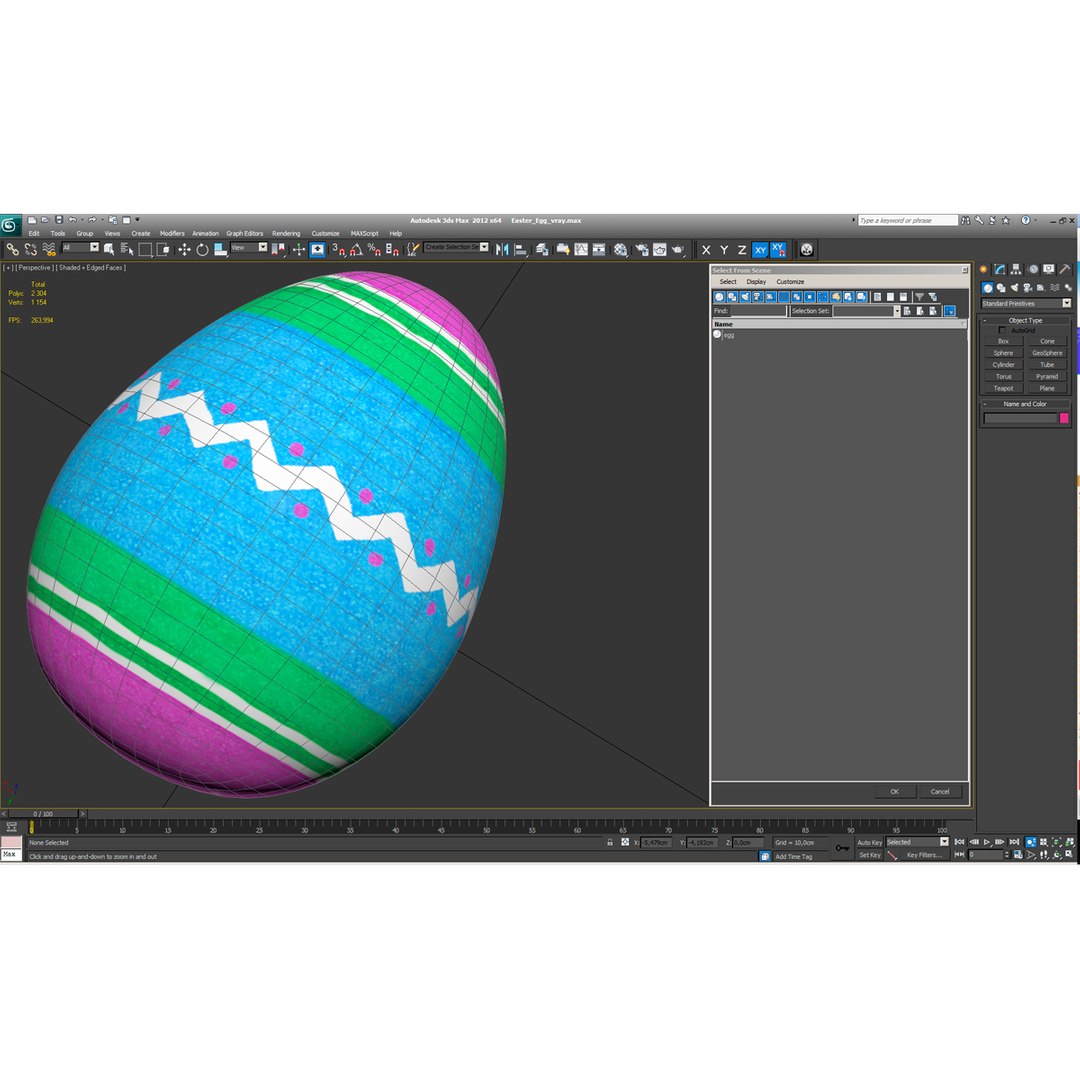Toggle Percent Snap icon

[374, 249]
